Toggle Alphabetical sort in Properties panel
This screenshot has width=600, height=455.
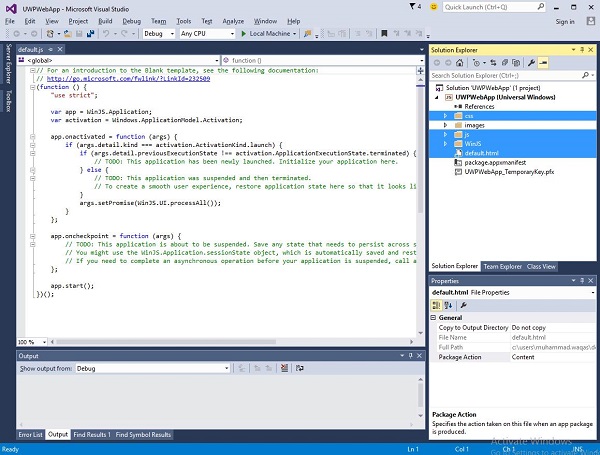(x=448, y=305)
